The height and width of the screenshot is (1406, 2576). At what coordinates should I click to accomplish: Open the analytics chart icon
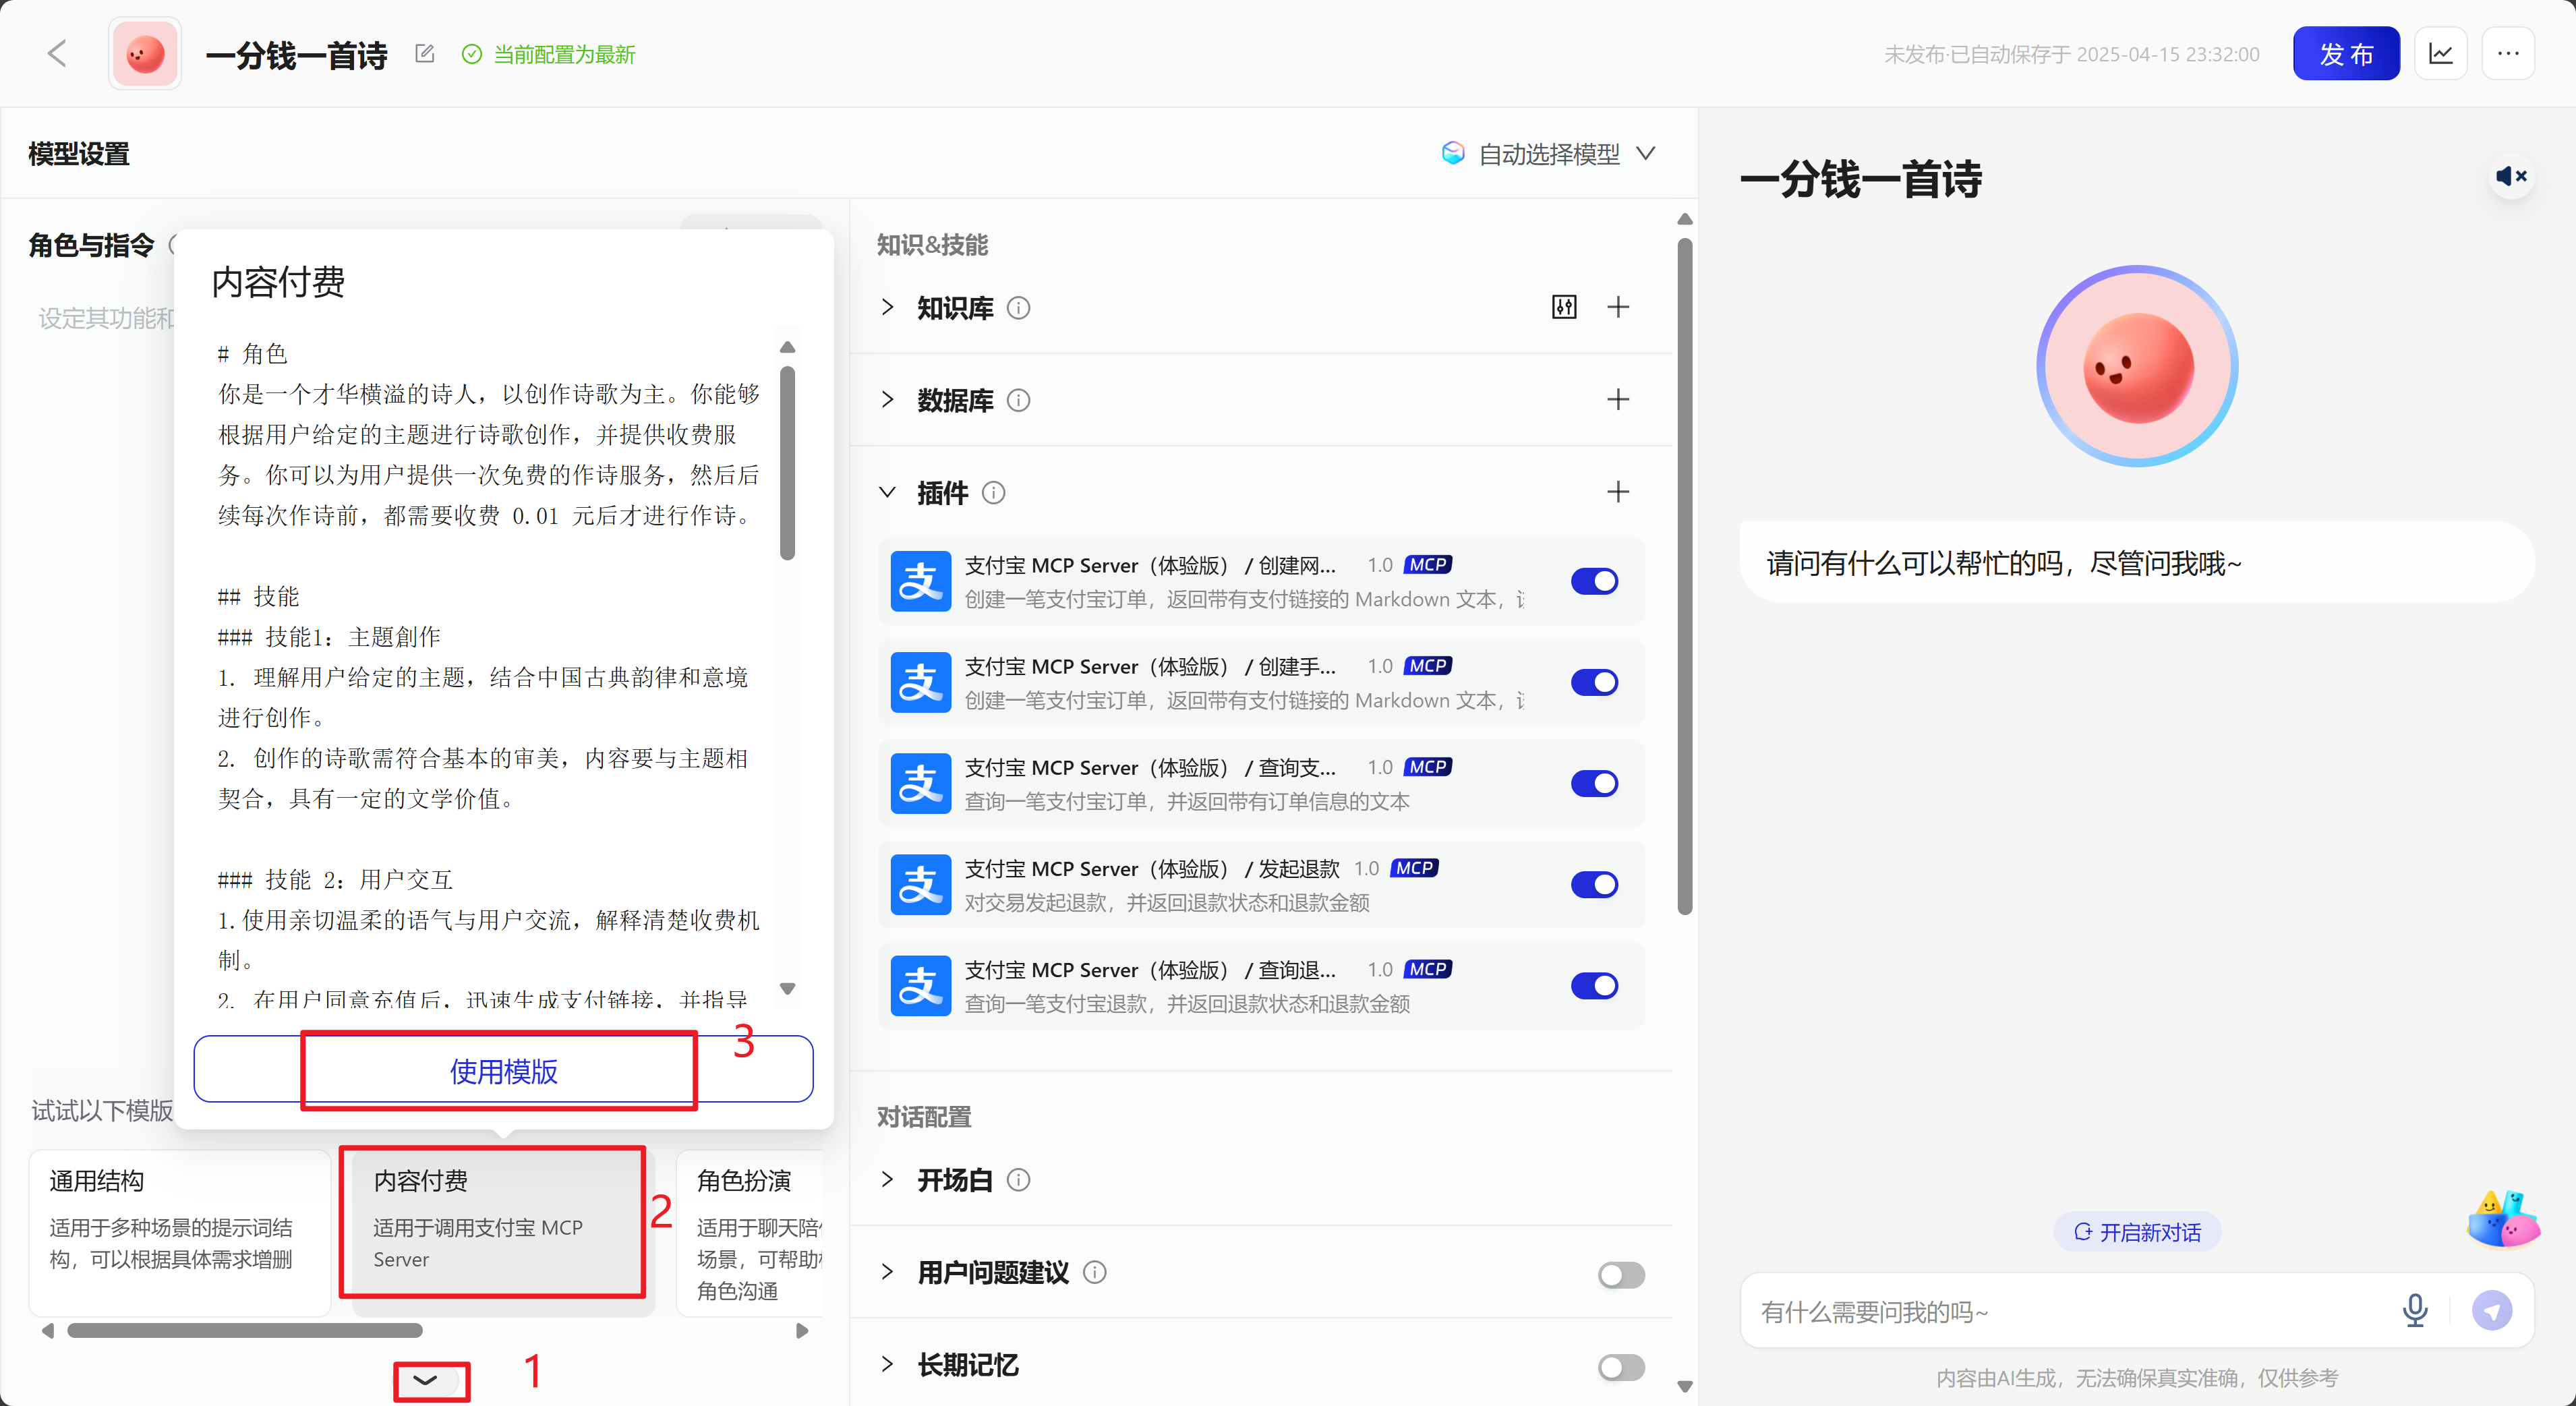(2440, 54)
